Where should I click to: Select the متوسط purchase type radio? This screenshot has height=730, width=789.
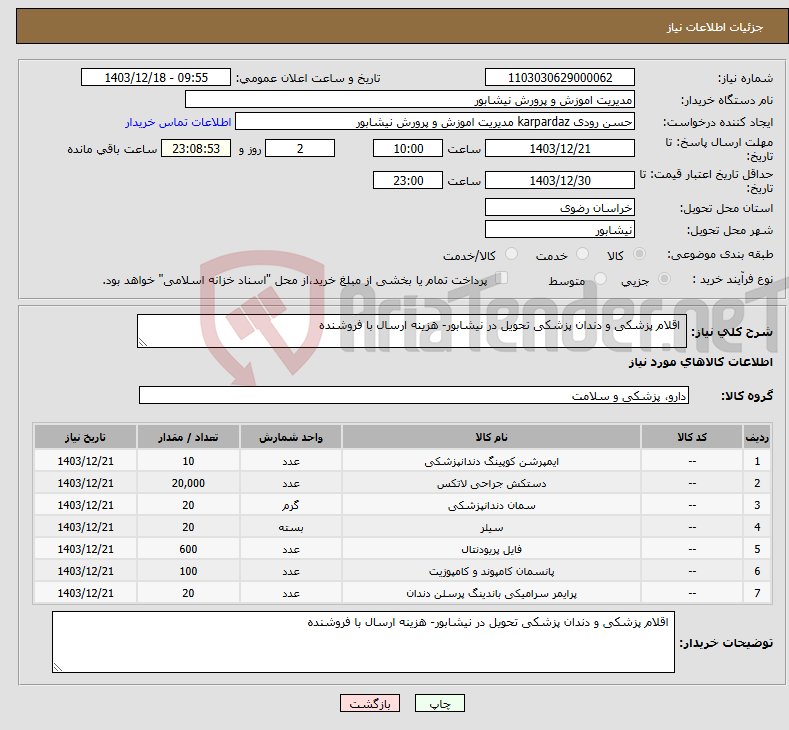tap(600, 278)
